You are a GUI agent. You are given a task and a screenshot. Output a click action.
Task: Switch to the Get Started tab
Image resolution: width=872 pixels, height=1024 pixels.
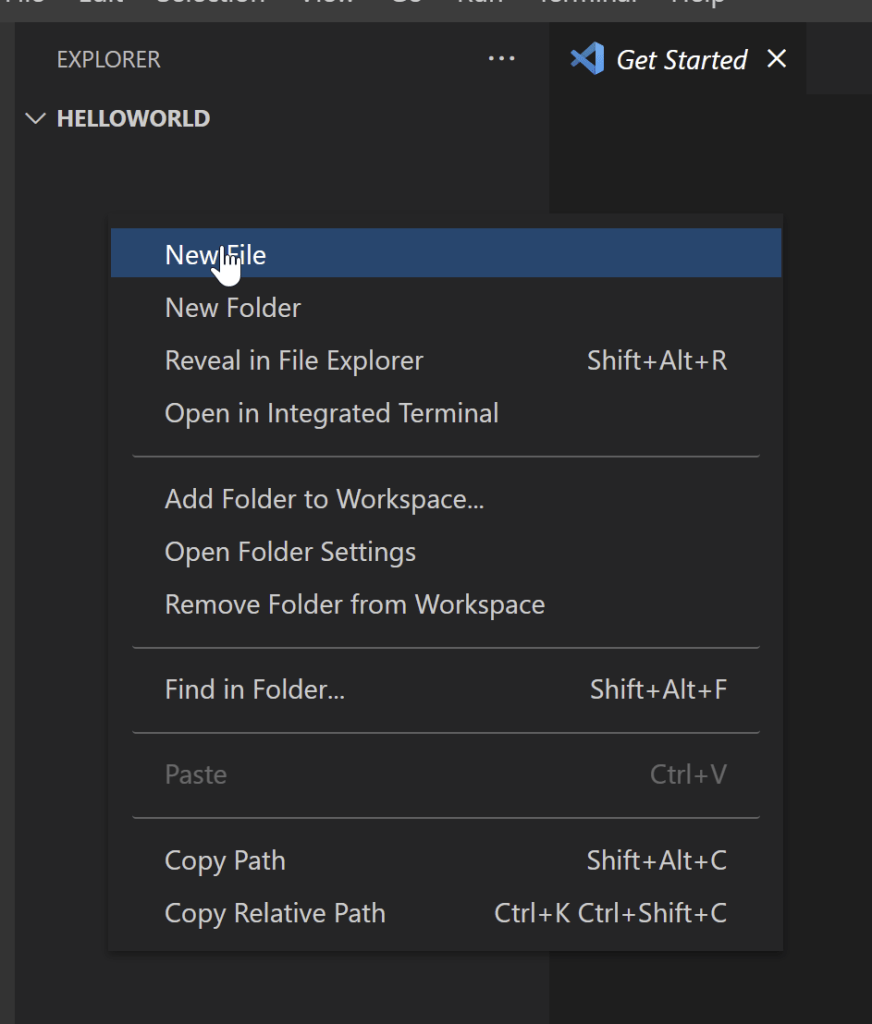pos(681,60)
